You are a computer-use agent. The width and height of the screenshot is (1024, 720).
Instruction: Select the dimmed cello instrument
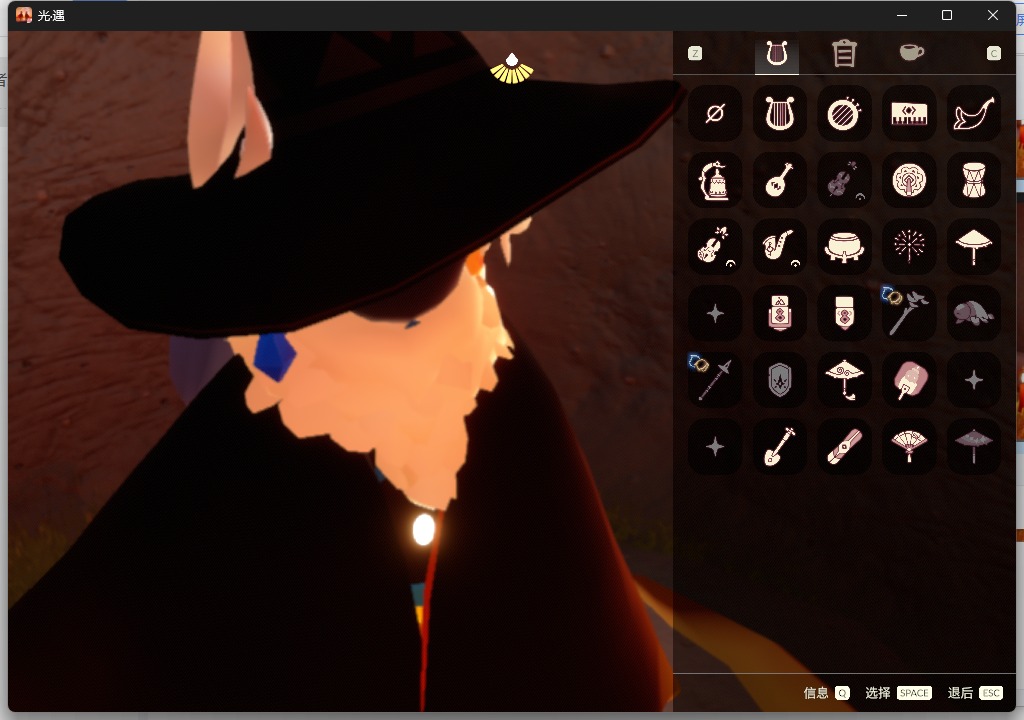point(844,180)
